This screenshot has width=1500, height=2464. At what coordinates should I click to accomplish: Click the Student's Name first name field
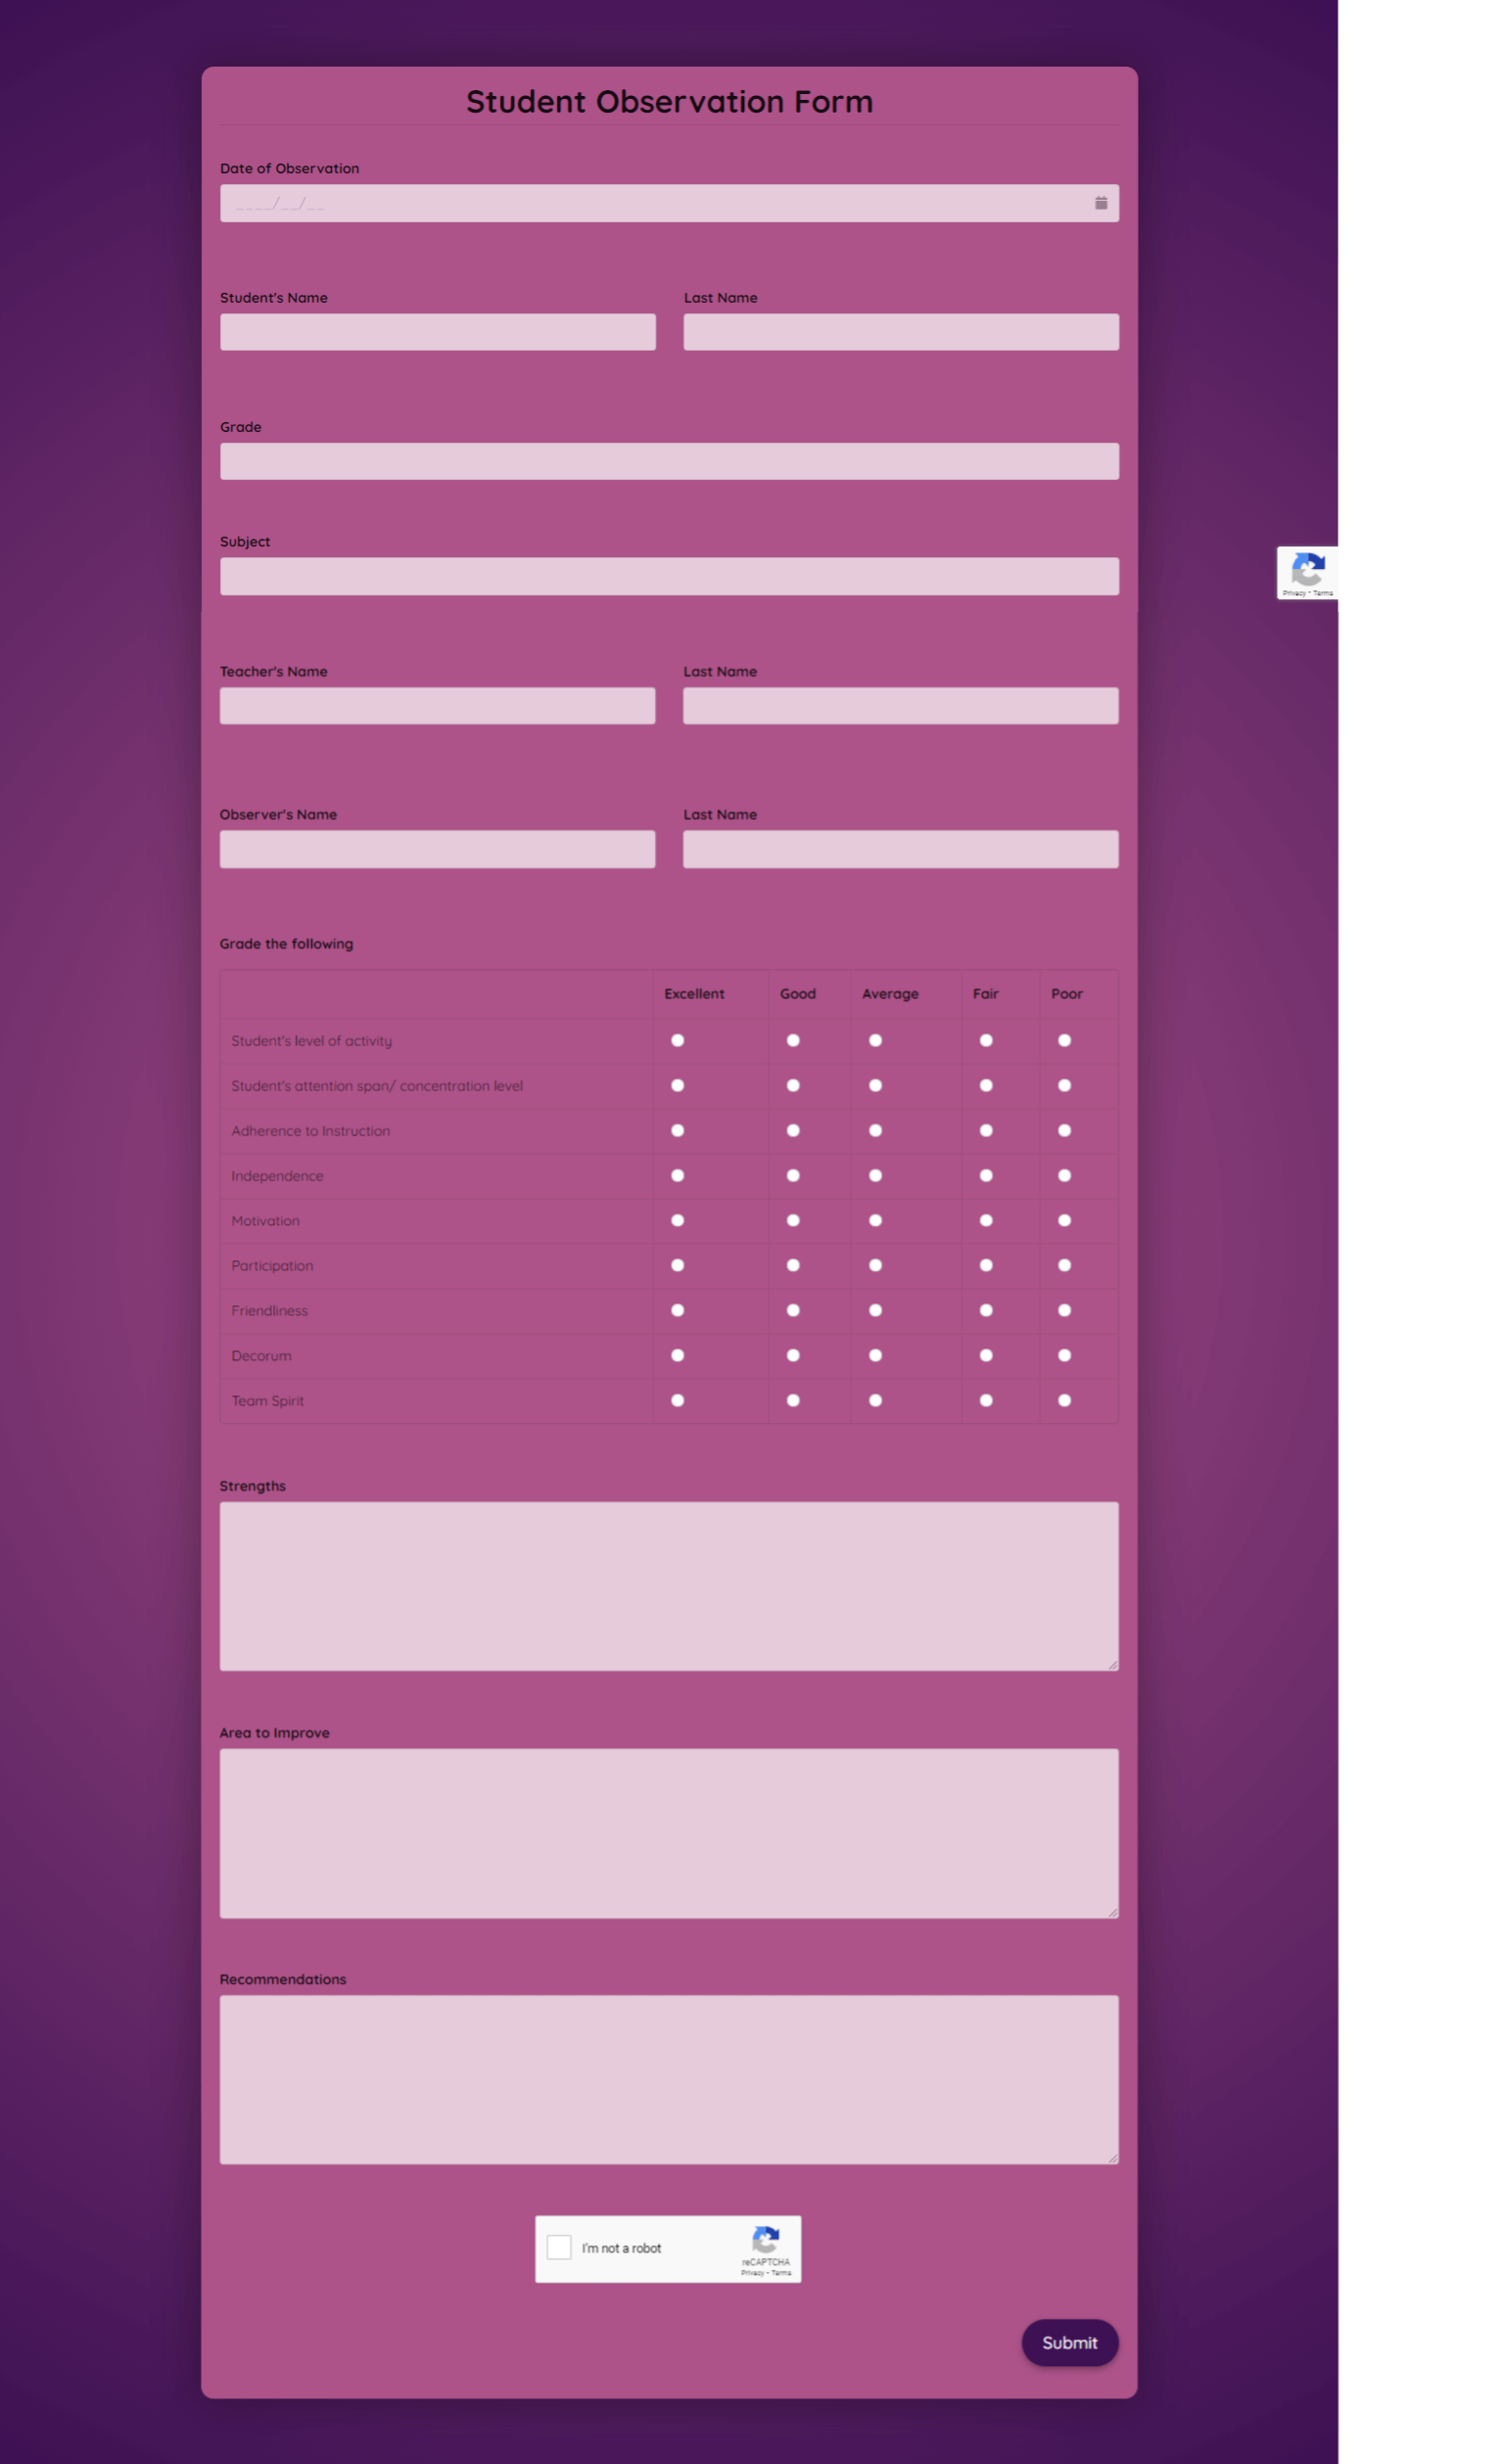437,332
